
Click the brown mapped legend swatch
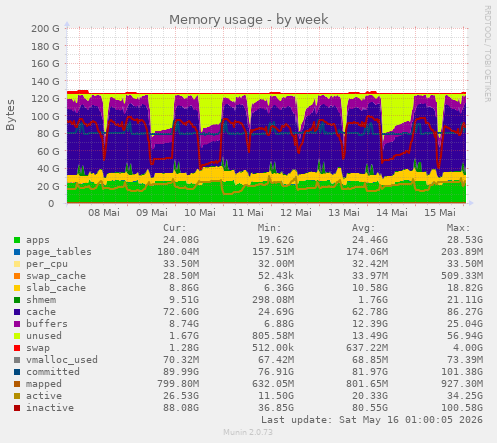coord(17,384)
